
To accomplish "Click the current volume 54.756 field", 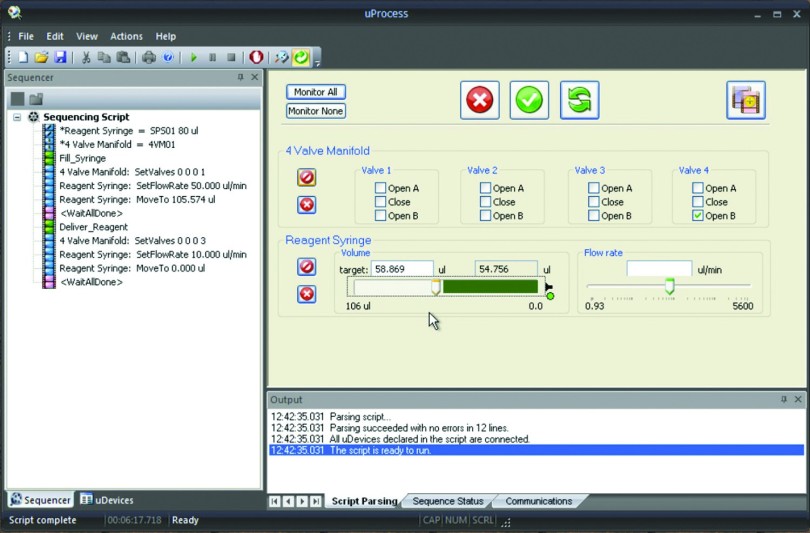I will pos(506,269).
